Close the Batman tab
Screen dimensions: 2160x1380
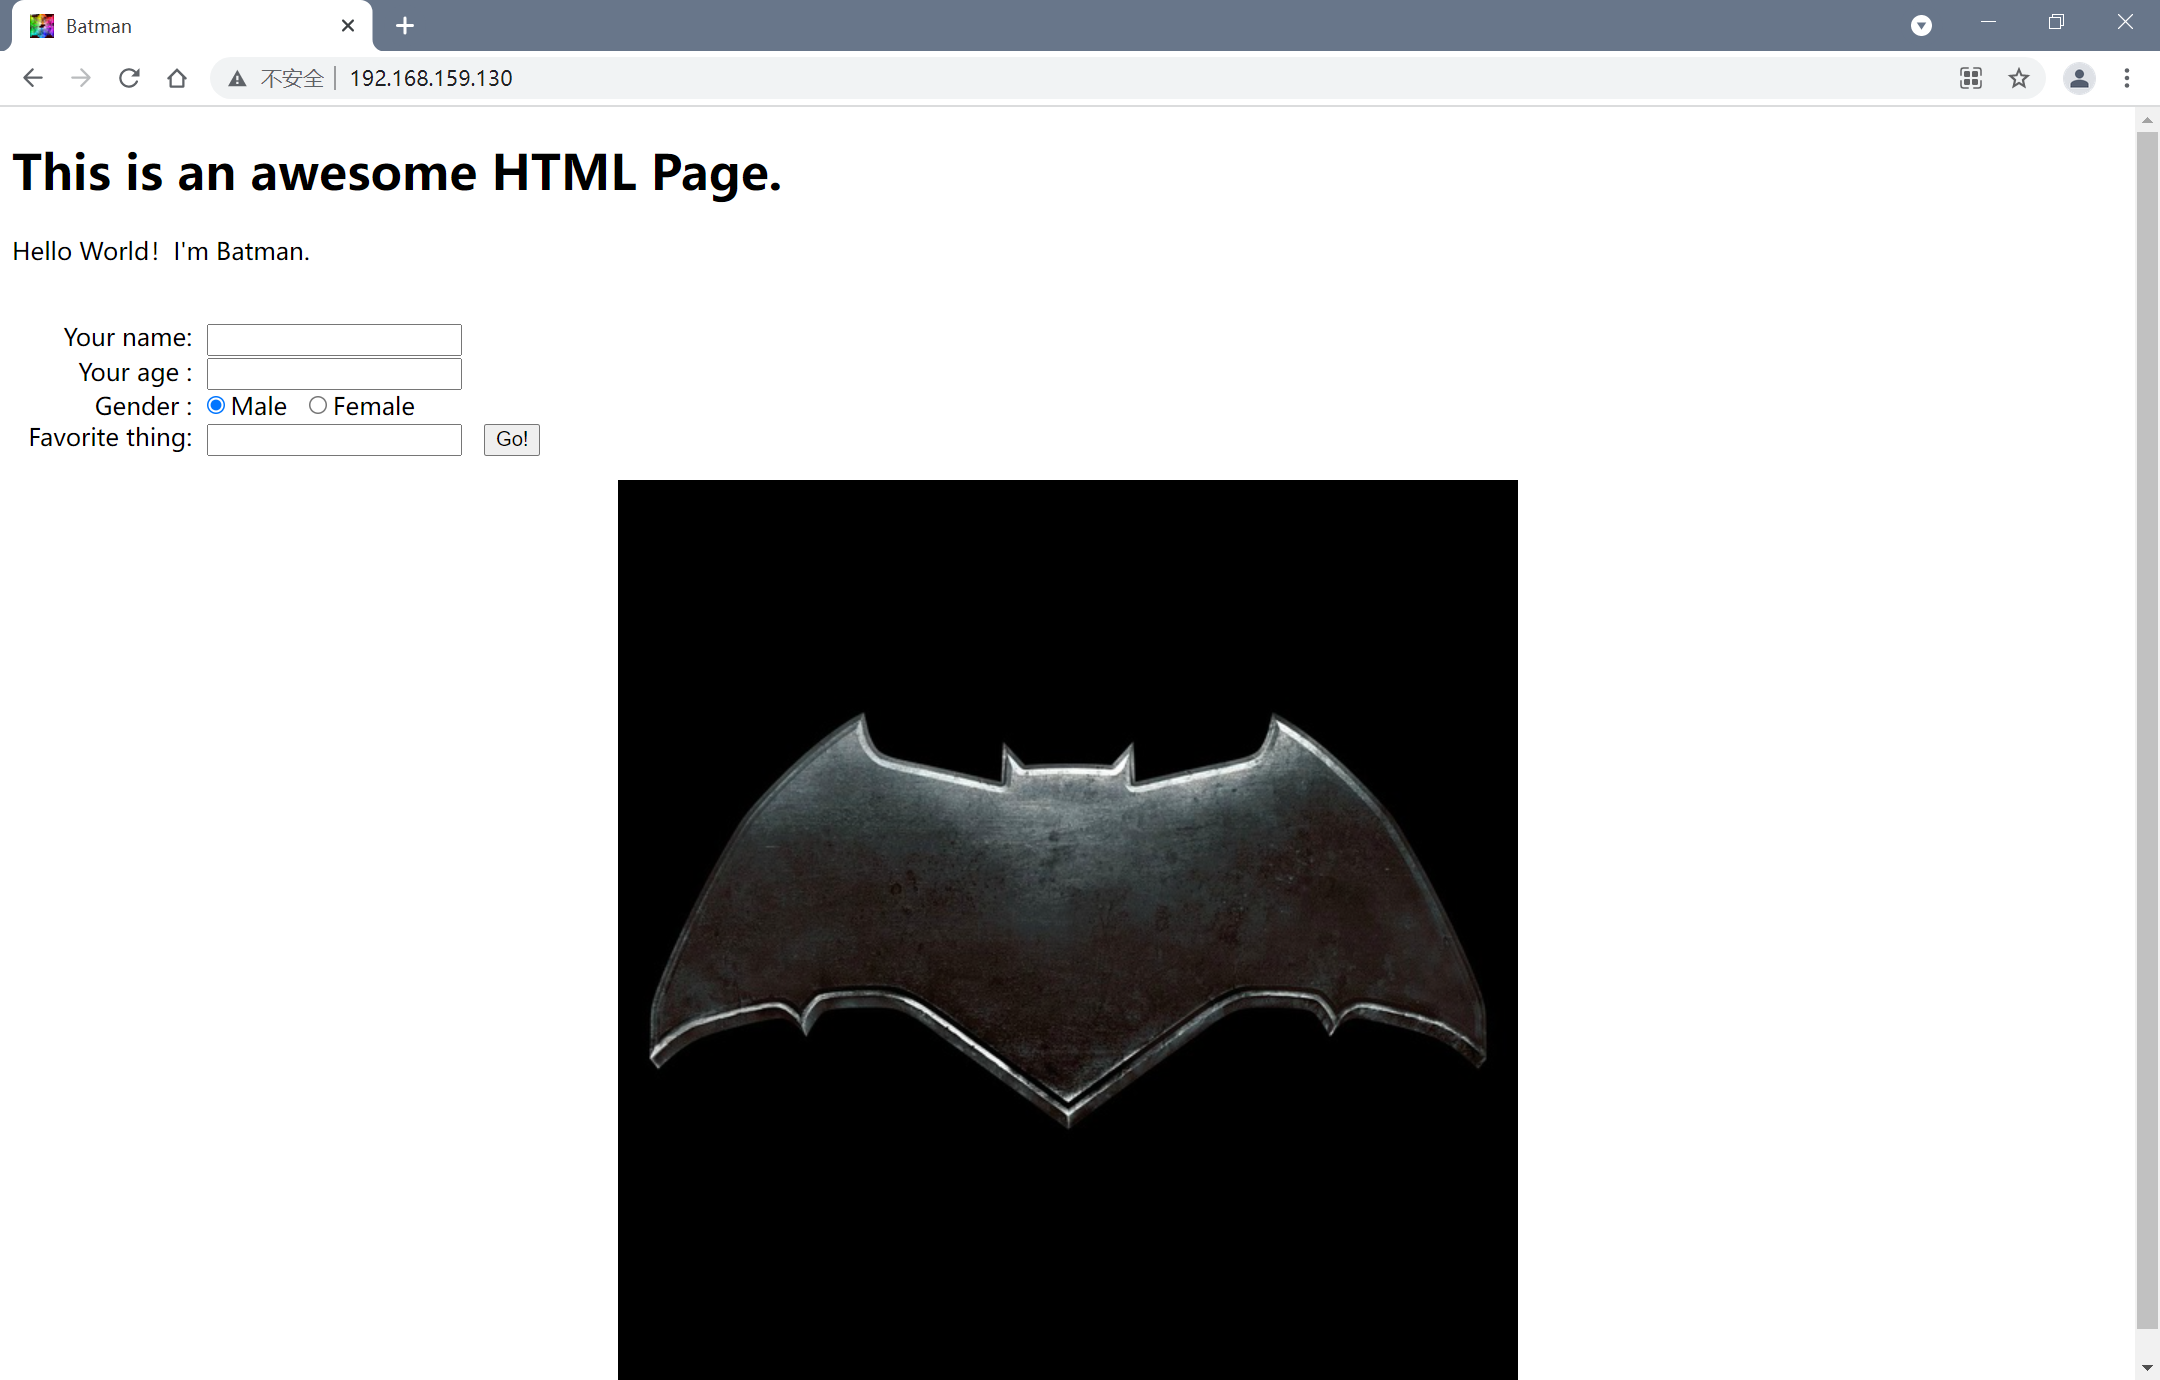click(348, 26)
